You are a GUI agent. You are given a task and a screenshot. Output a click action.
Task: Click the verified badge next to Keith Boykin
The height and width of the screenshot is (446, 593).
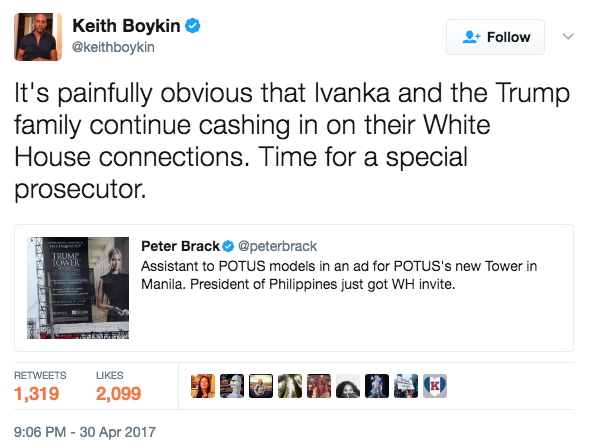(192, 26)
